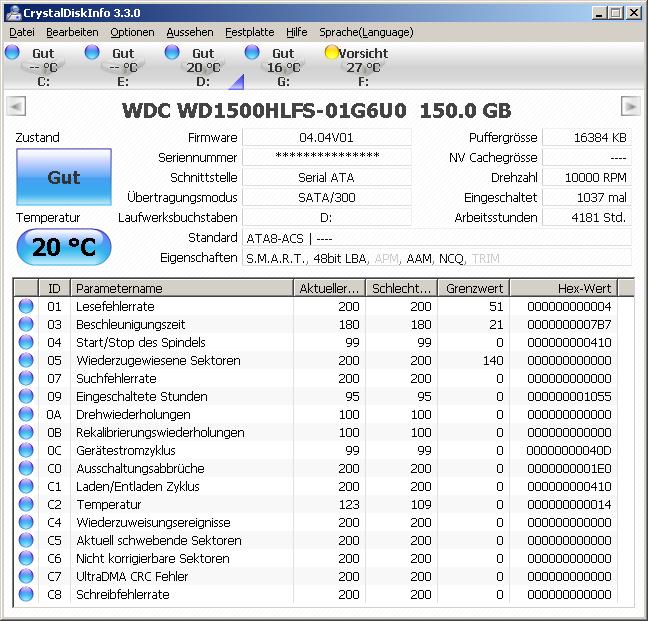Click status orb of Gerätestromzyklus row

tap(26, 450)
